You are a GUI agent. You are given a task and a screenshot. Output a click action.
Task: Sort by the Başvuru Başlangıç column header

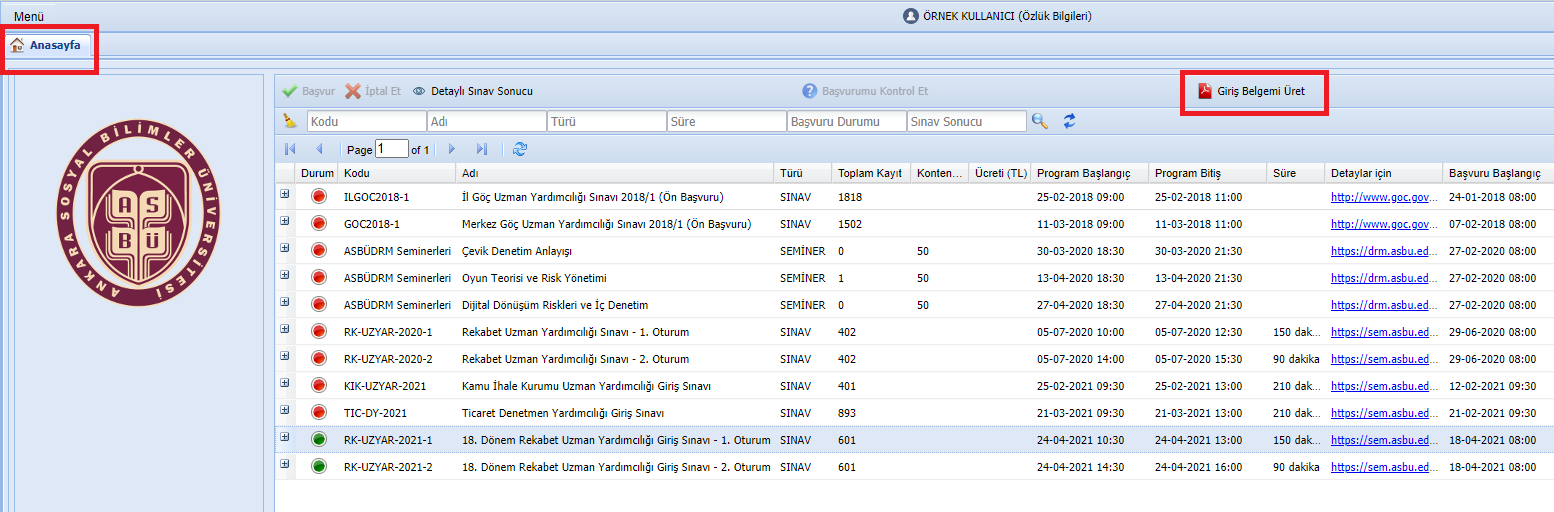1498,173
